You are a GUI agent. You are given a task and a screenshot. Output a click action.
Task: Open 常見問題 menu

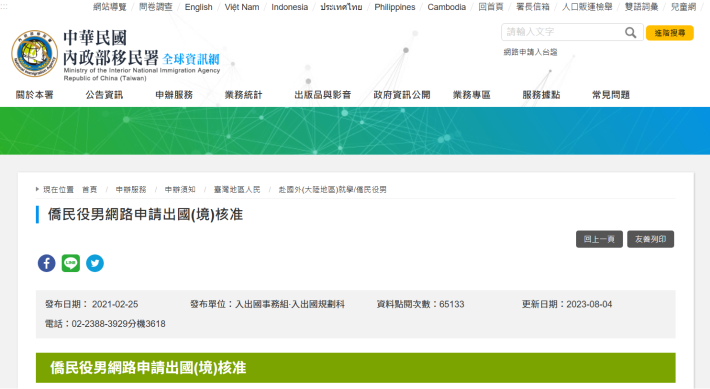coord(611,95)
